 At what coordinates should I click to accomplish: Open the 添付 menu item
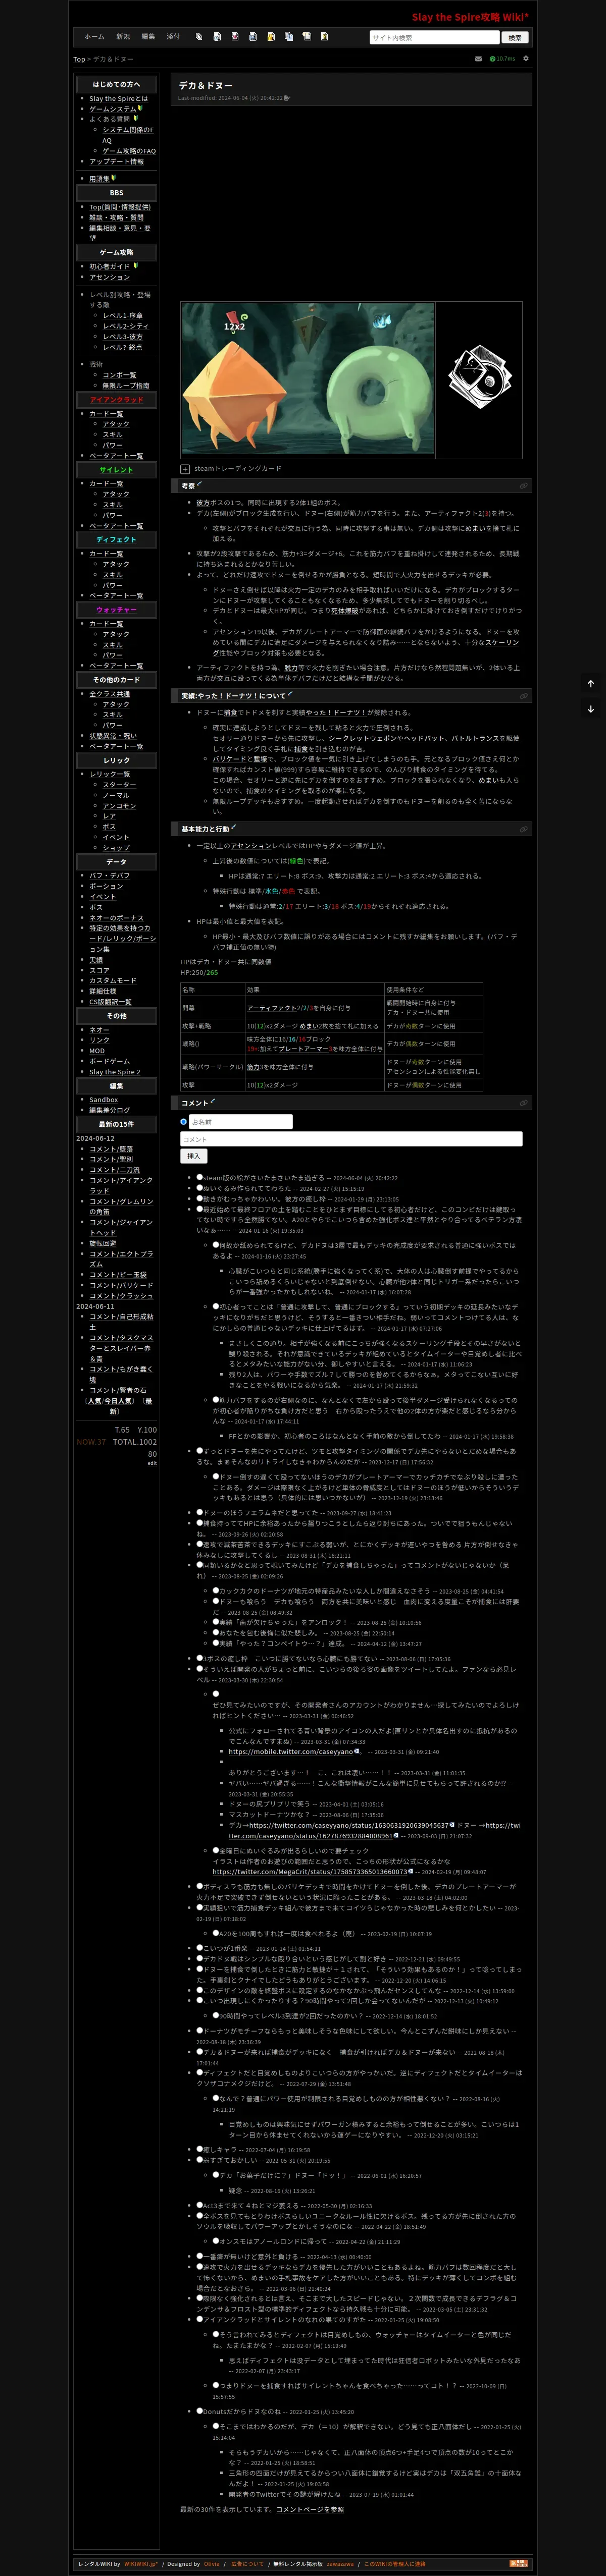coord(174,37)
